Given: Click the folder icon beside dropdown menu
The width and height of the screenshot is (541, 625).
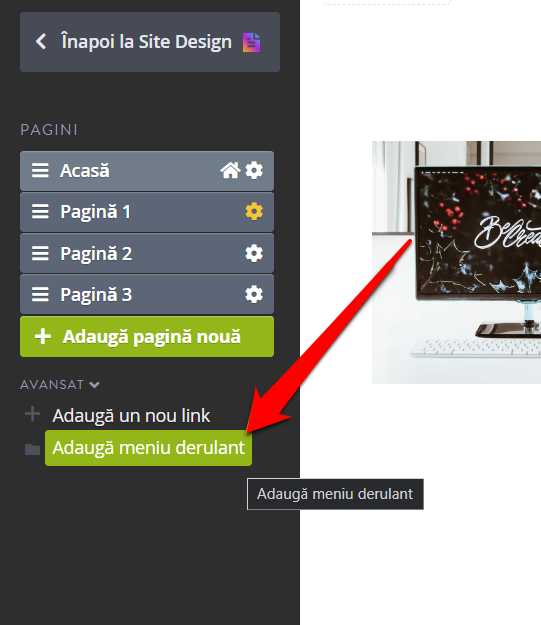Looking at the screenshot, I should point(32,449).
